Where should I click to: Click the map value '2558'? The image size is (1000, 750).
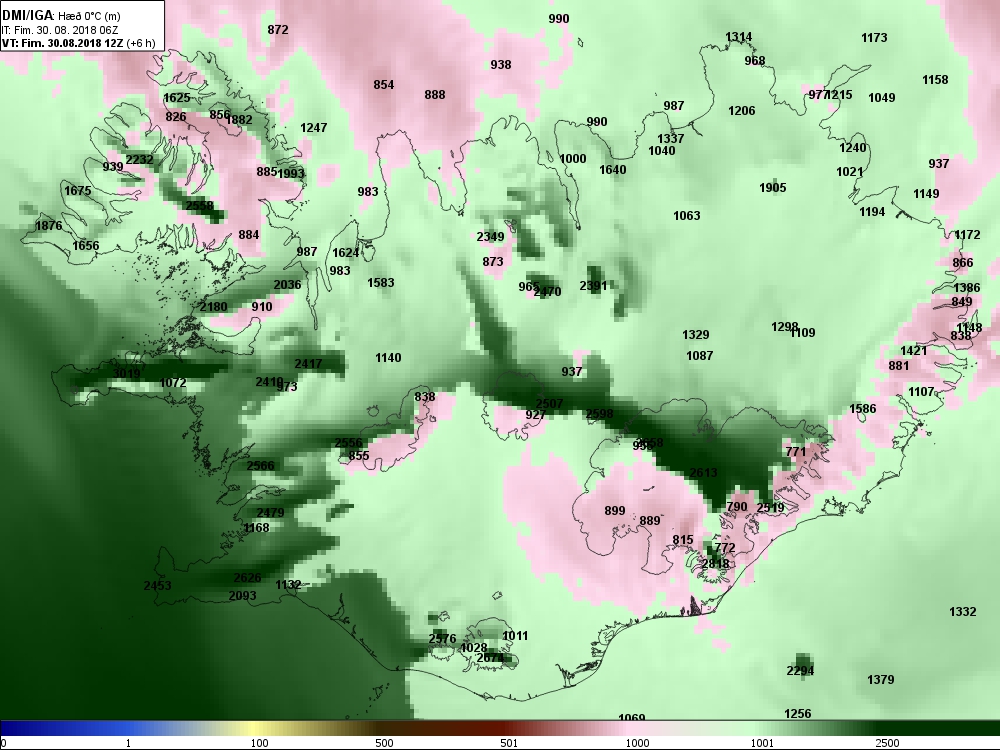point(200,206)
